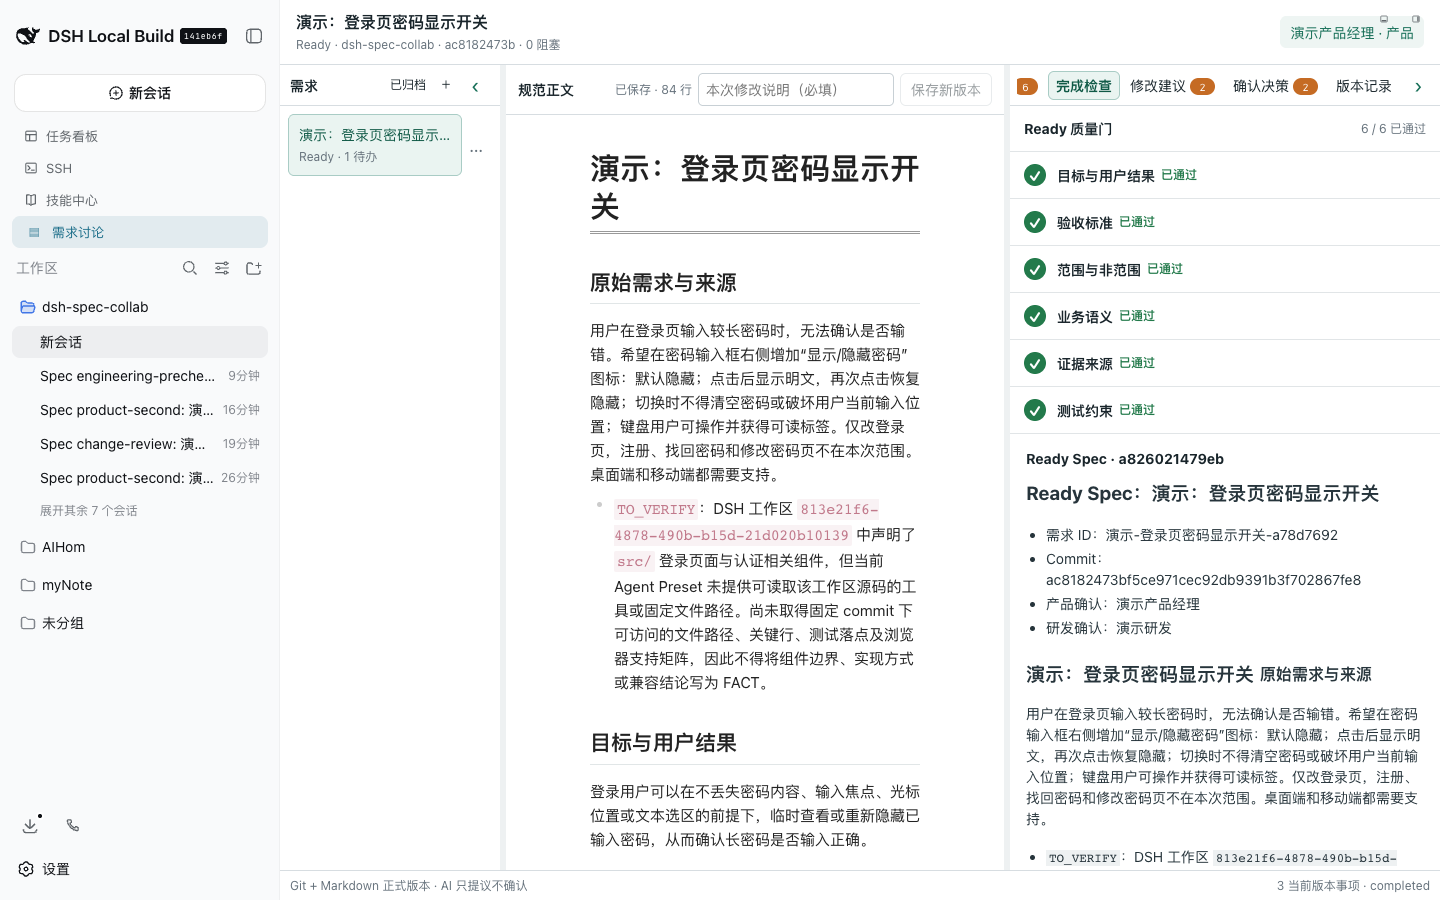Expand the 未分组 folder
This screenshot has height=900, width=1440.
[x=140, y=623]
